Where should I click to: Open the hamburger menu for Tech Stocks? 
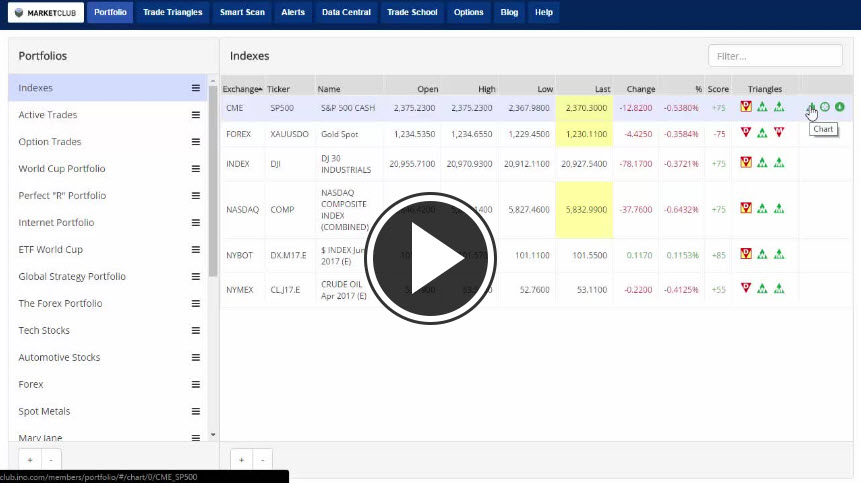pos(195,330)
